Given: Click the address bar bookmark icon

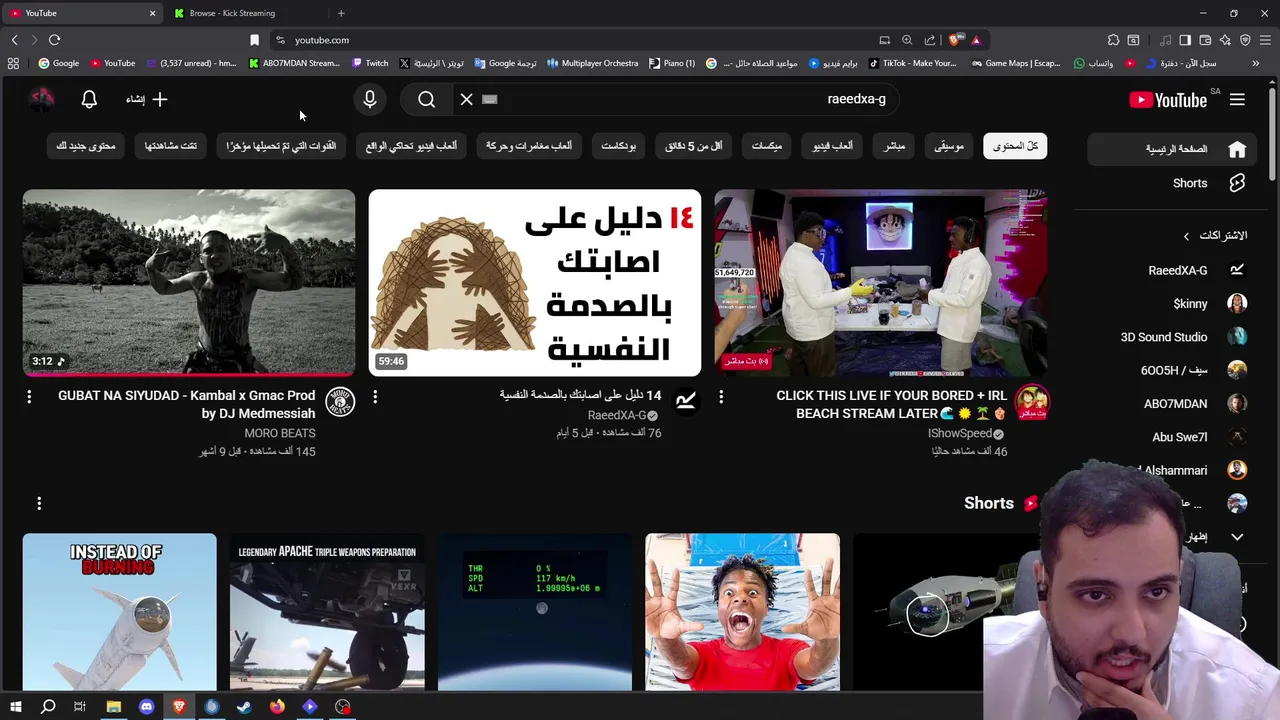Looking at the screenshot, I should coord(254,40).
